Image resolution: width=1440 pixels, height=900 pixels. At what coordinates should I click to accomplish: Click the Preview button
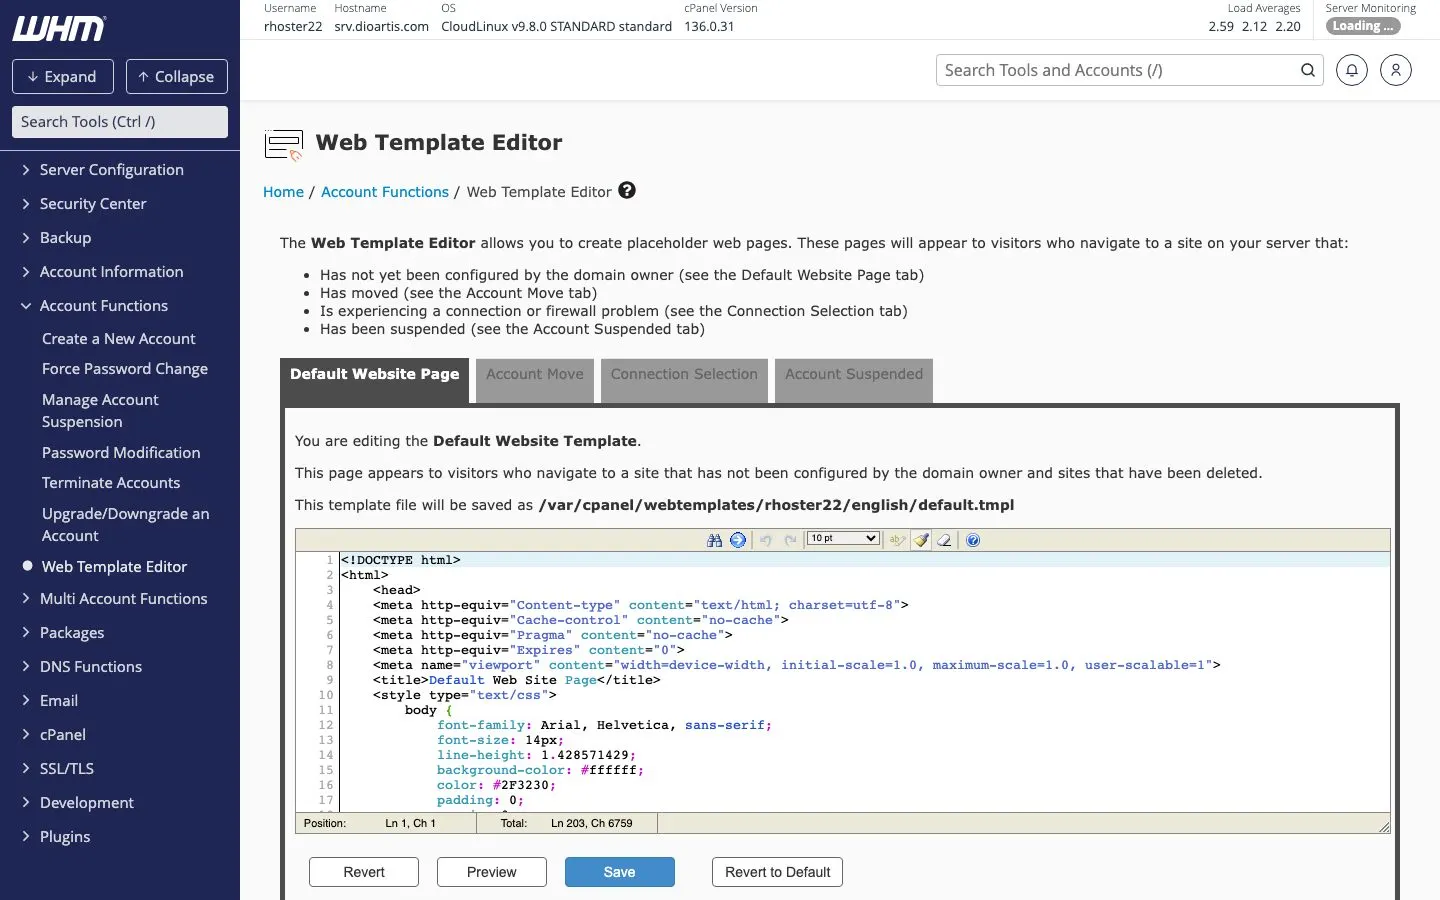coord(492,872)
